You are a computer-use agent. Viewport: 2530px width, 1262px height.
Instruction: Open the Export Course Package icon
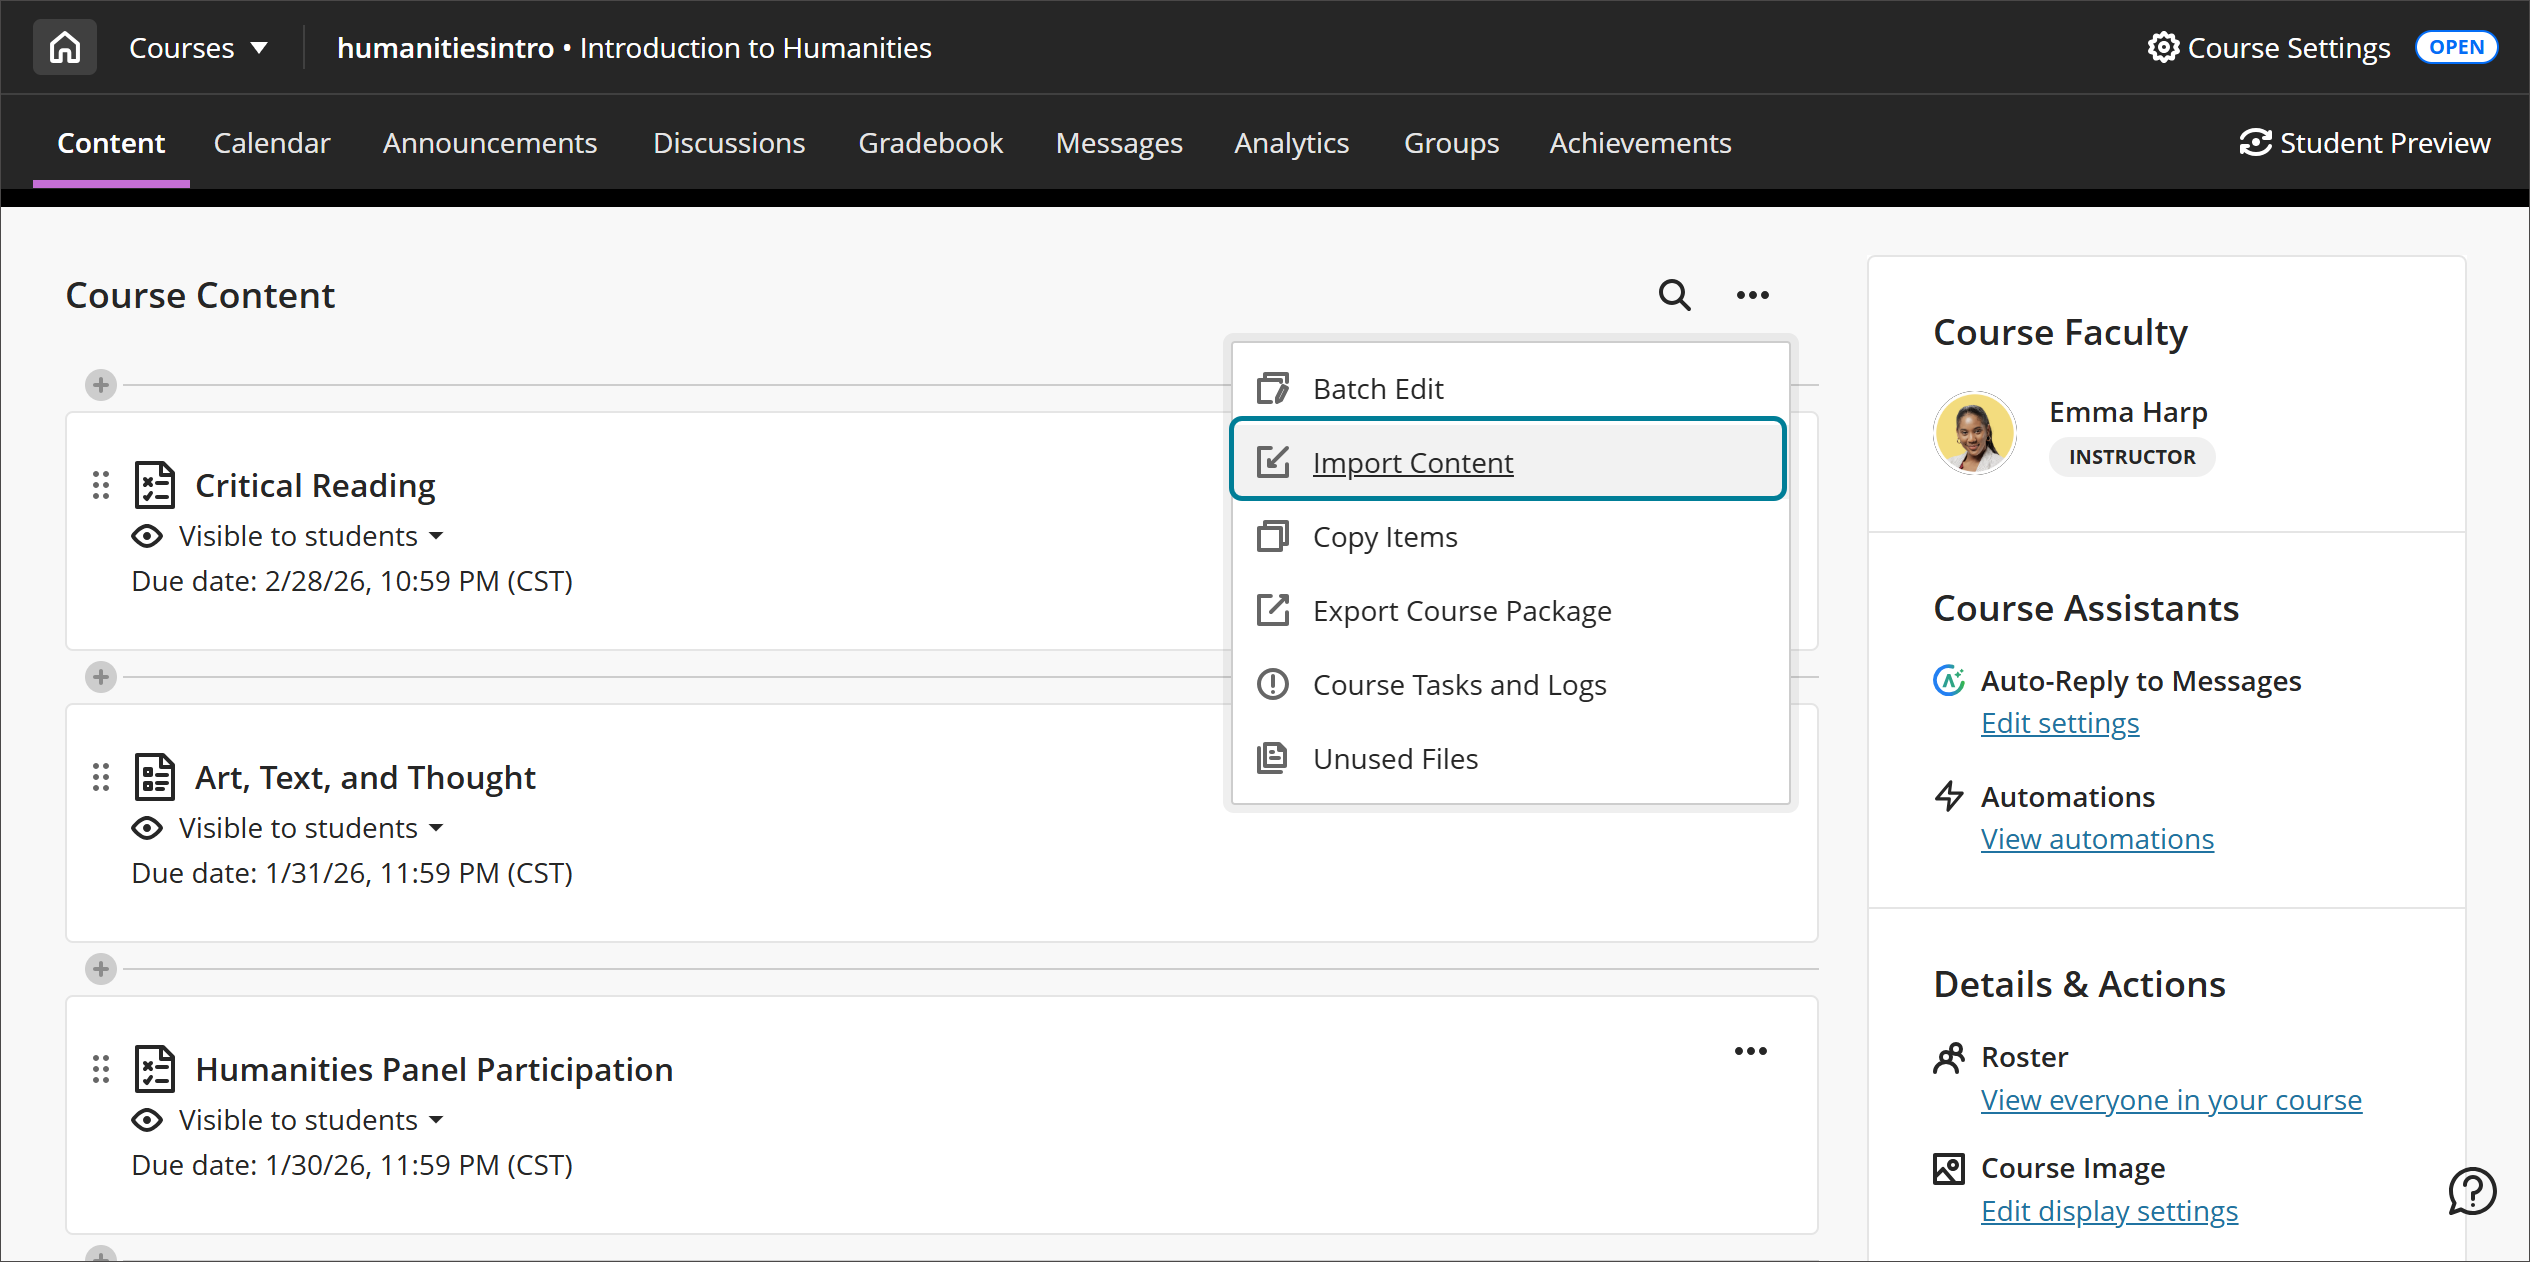(1272, 610)
